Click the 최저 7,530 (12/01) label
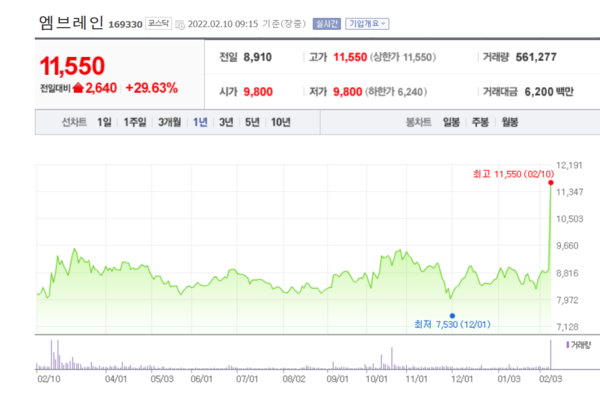The height and width of the screenshot is (397, 600). [x=452, y=325]
